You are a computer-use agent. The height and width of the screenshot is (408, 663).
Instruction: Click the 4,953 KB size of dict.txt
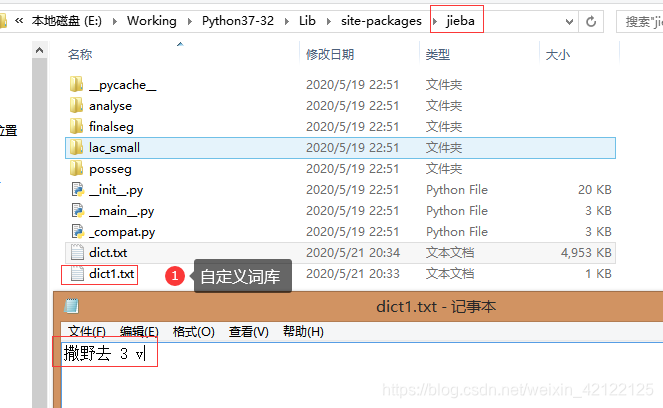point(586,253)
